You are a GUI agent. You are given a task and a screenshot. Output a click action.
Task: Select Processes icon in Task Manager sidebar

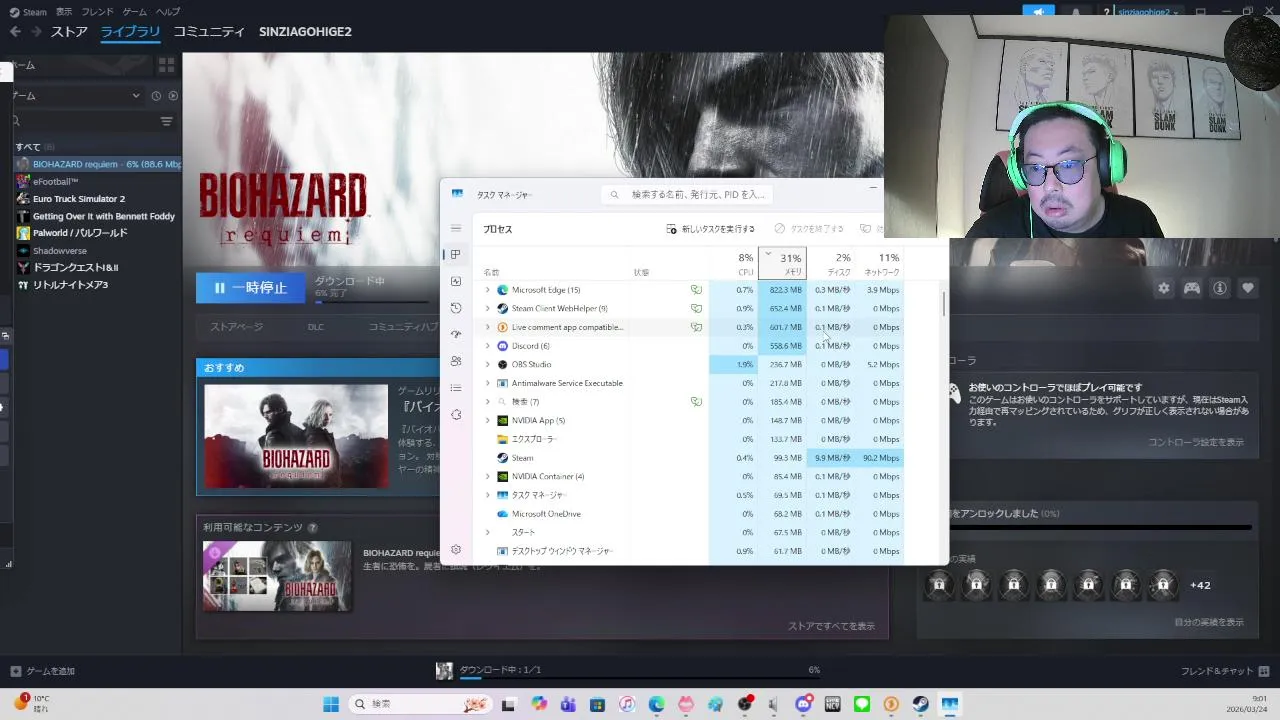456,254
